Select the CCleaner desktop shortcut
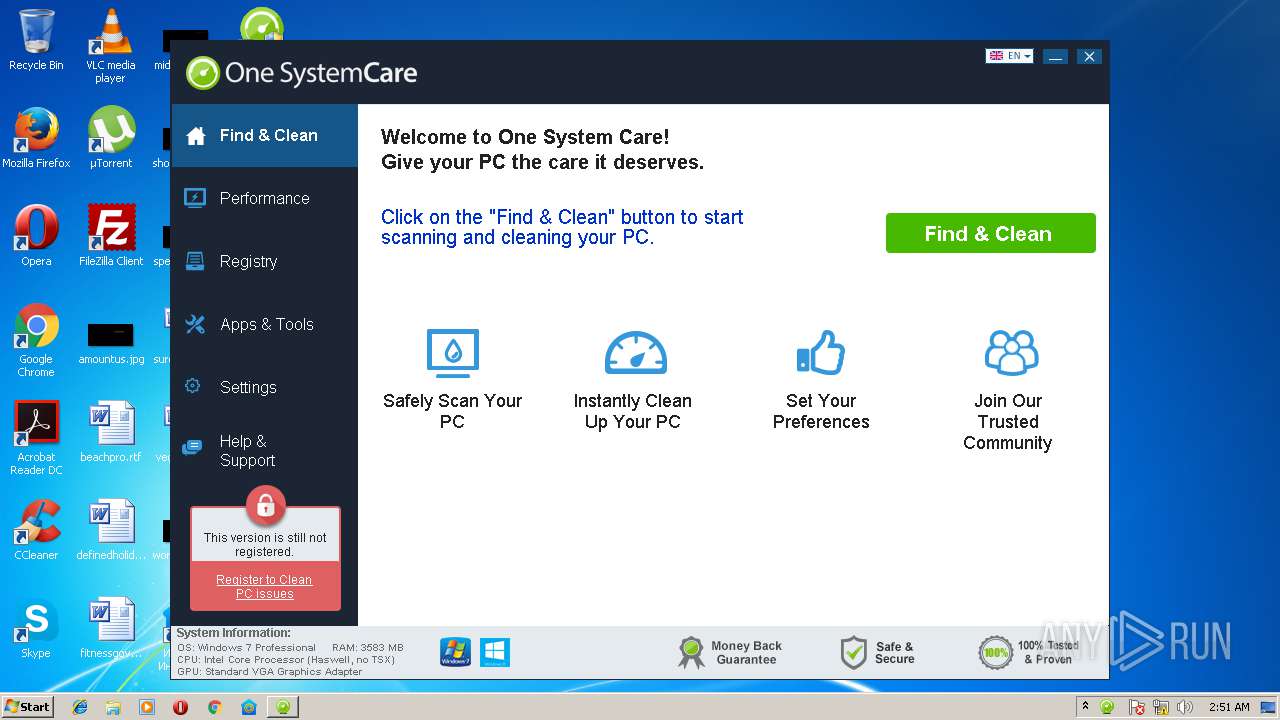The height and width of the screenshot is (720, 1280). [x=36, y=530]
